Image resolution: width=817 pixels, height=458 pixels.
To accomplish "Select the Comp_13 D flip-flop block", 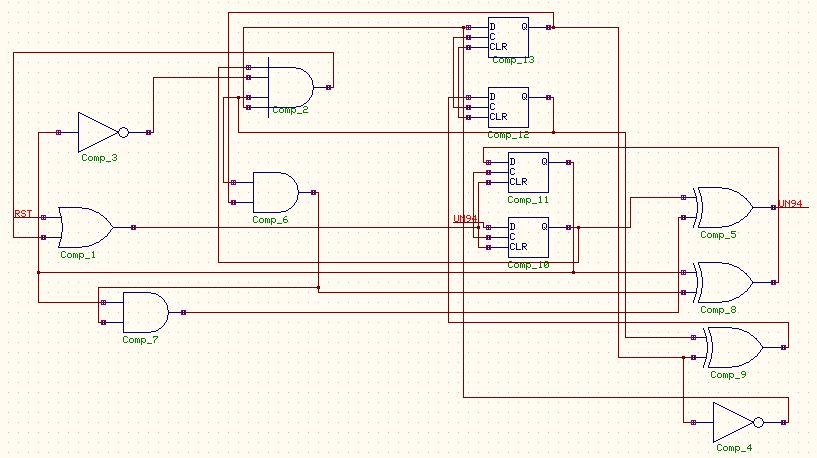I will pos(508,37).
